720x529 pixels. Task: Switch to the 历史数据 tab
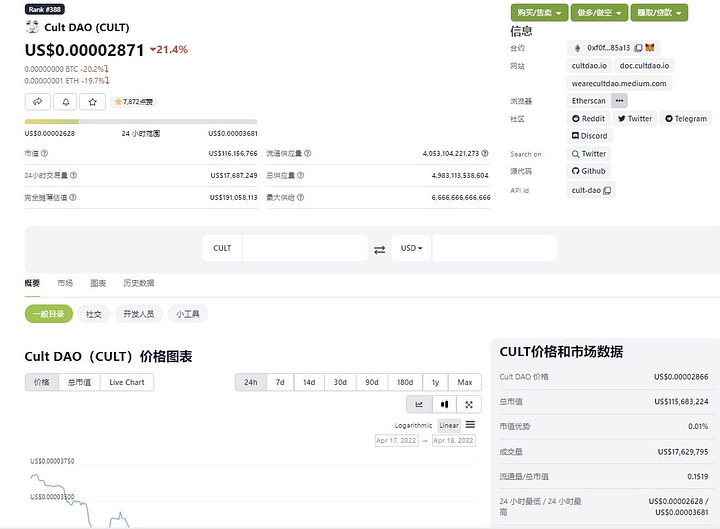click(138, 283)
